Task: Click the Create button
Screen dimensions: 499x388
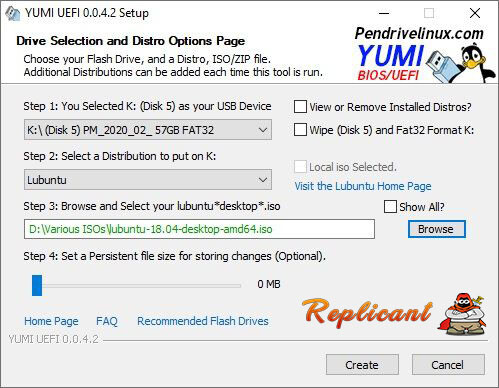Action: [x=362, y=365]
